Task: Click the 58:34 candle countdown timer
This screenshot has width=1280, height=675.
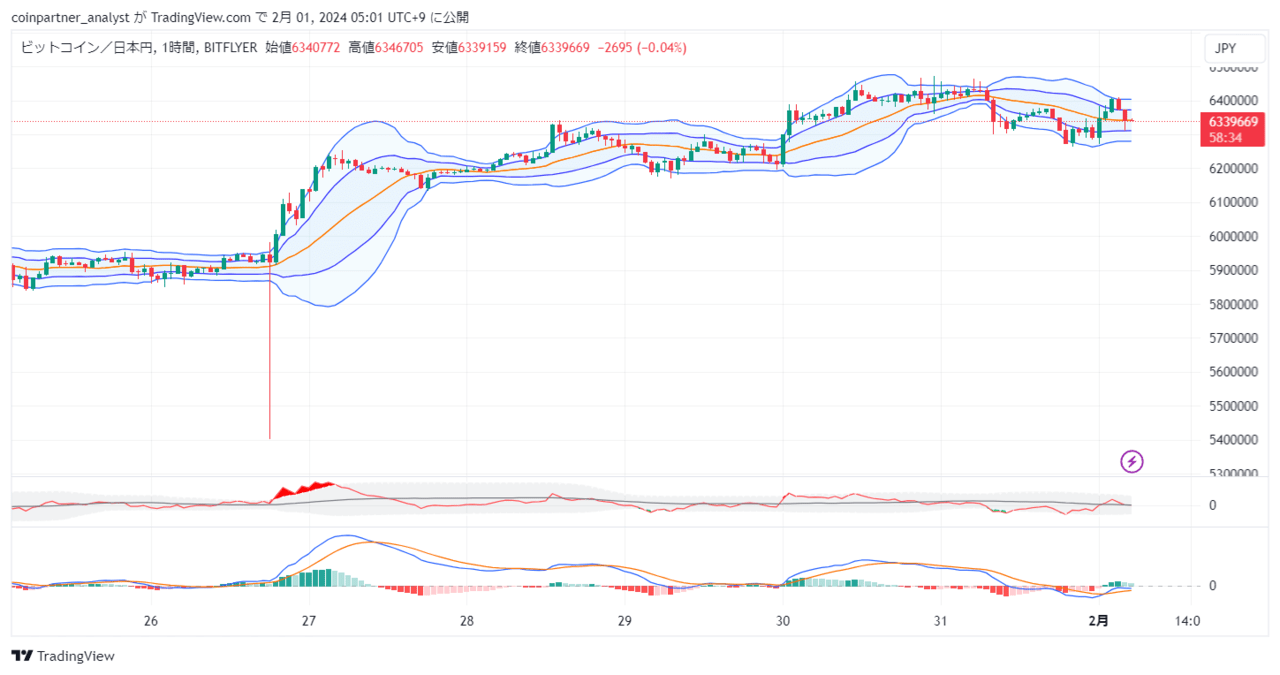Action: pyautogui.click(x=1225, y=138)
